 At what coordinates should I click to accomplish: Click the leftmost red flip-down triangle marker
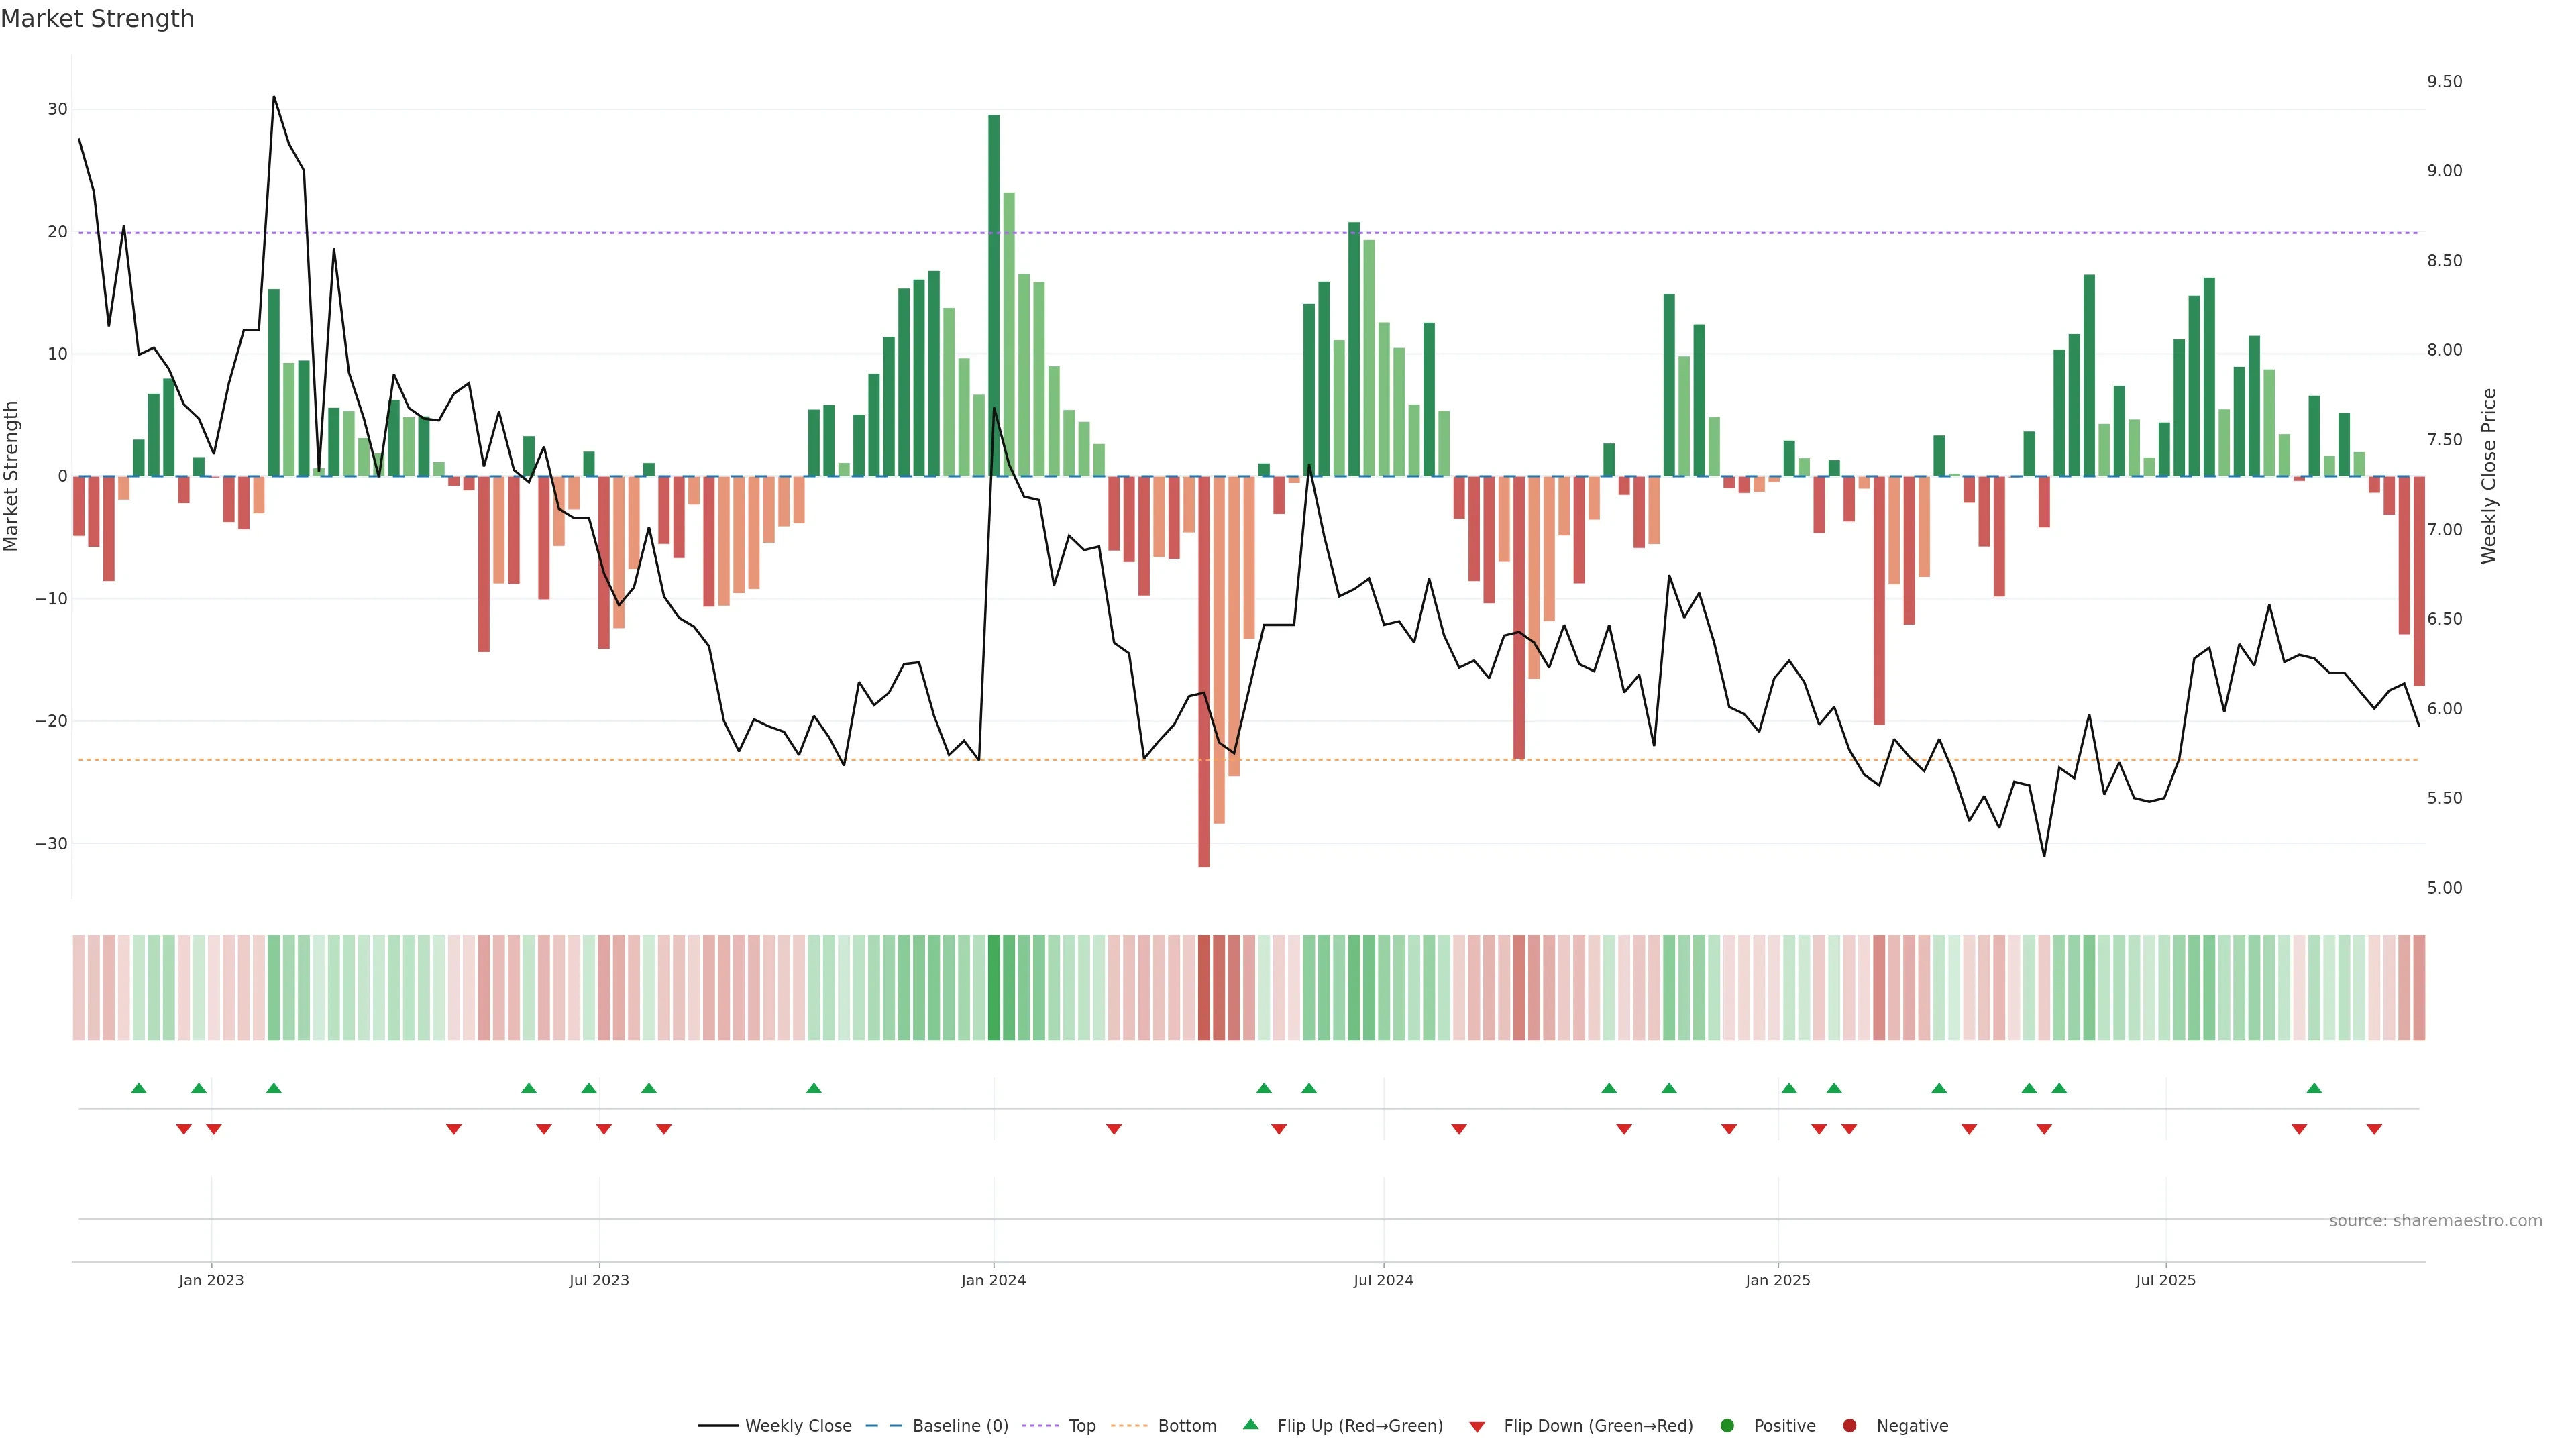click(x=184, y=1129)
